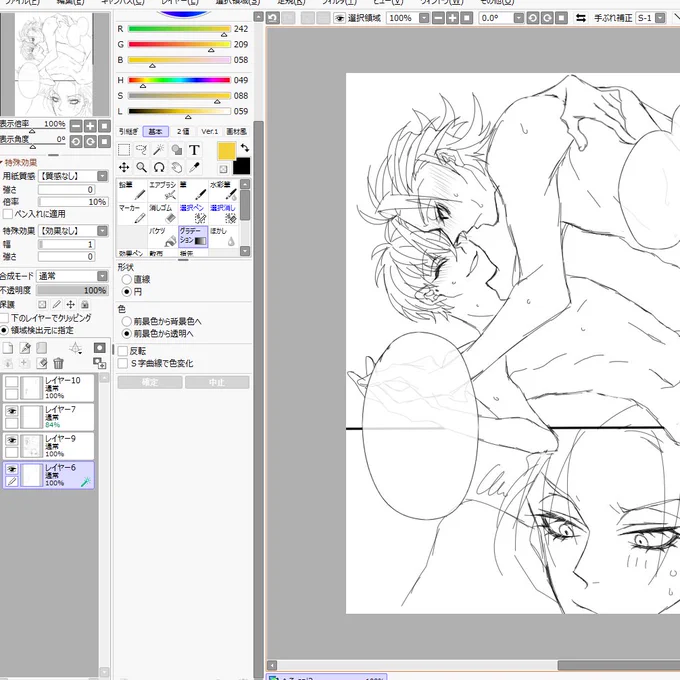Click the foreground yellow color swatch
The width and height of the screenshot is (680, 680).
click(x=226, y=151)
